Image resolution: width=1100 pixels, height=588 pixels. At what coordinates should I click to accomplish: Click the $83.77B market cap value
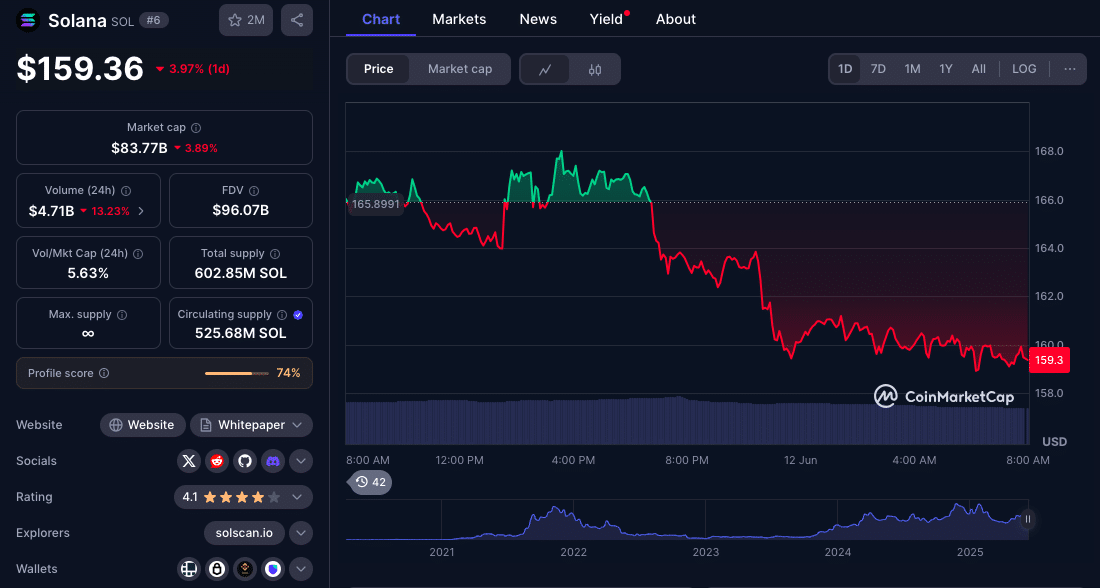pyautogui.click(x=139, y=148)
